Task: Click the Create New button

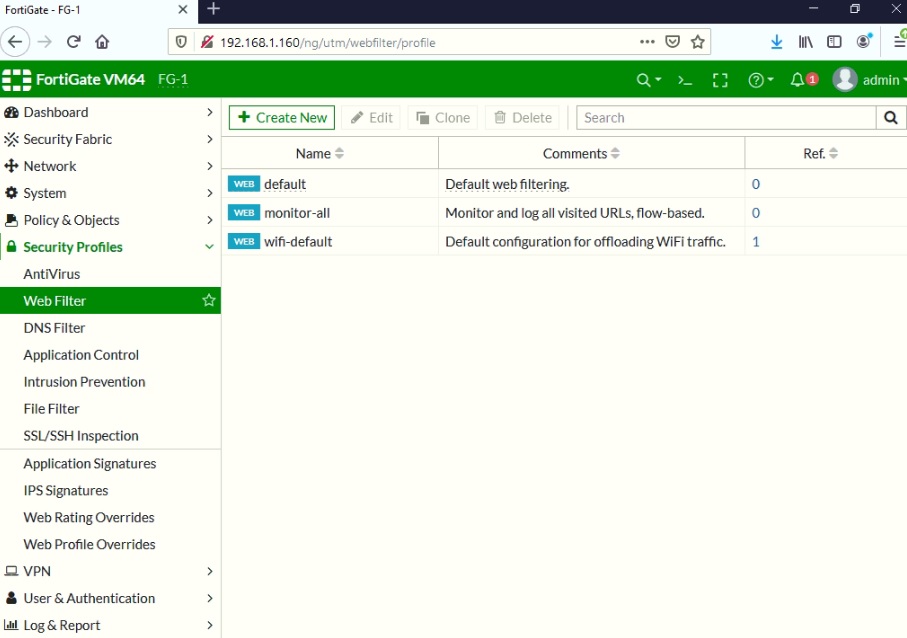Action: pos(281,117)
